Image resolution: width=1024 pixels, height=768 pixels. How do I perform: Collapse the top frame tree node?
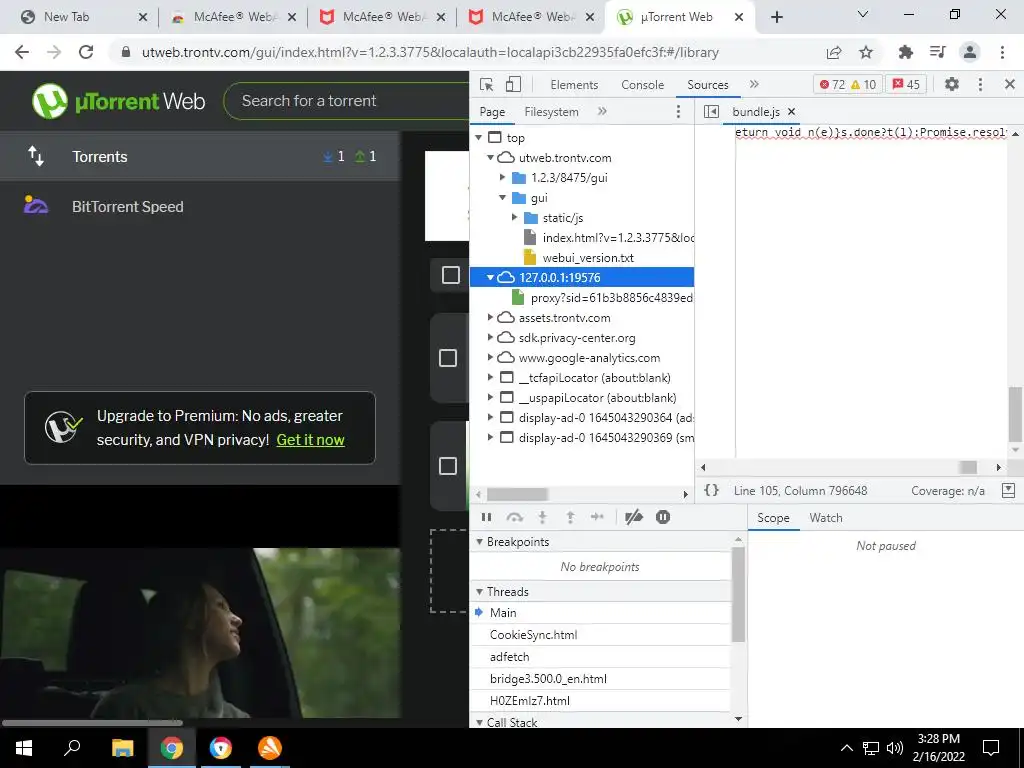[479, 138]
